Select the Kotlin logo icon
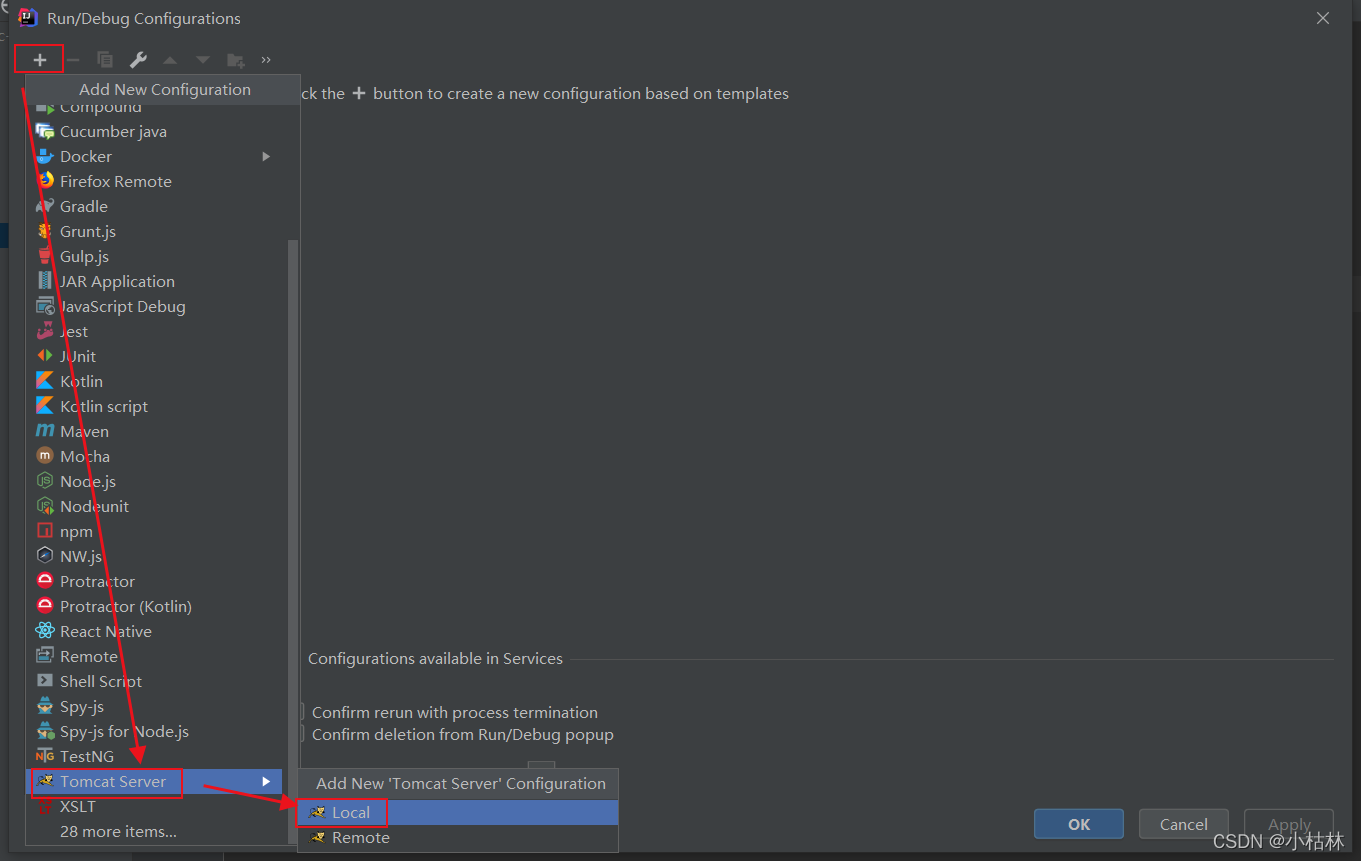 (x=45, y=381)
